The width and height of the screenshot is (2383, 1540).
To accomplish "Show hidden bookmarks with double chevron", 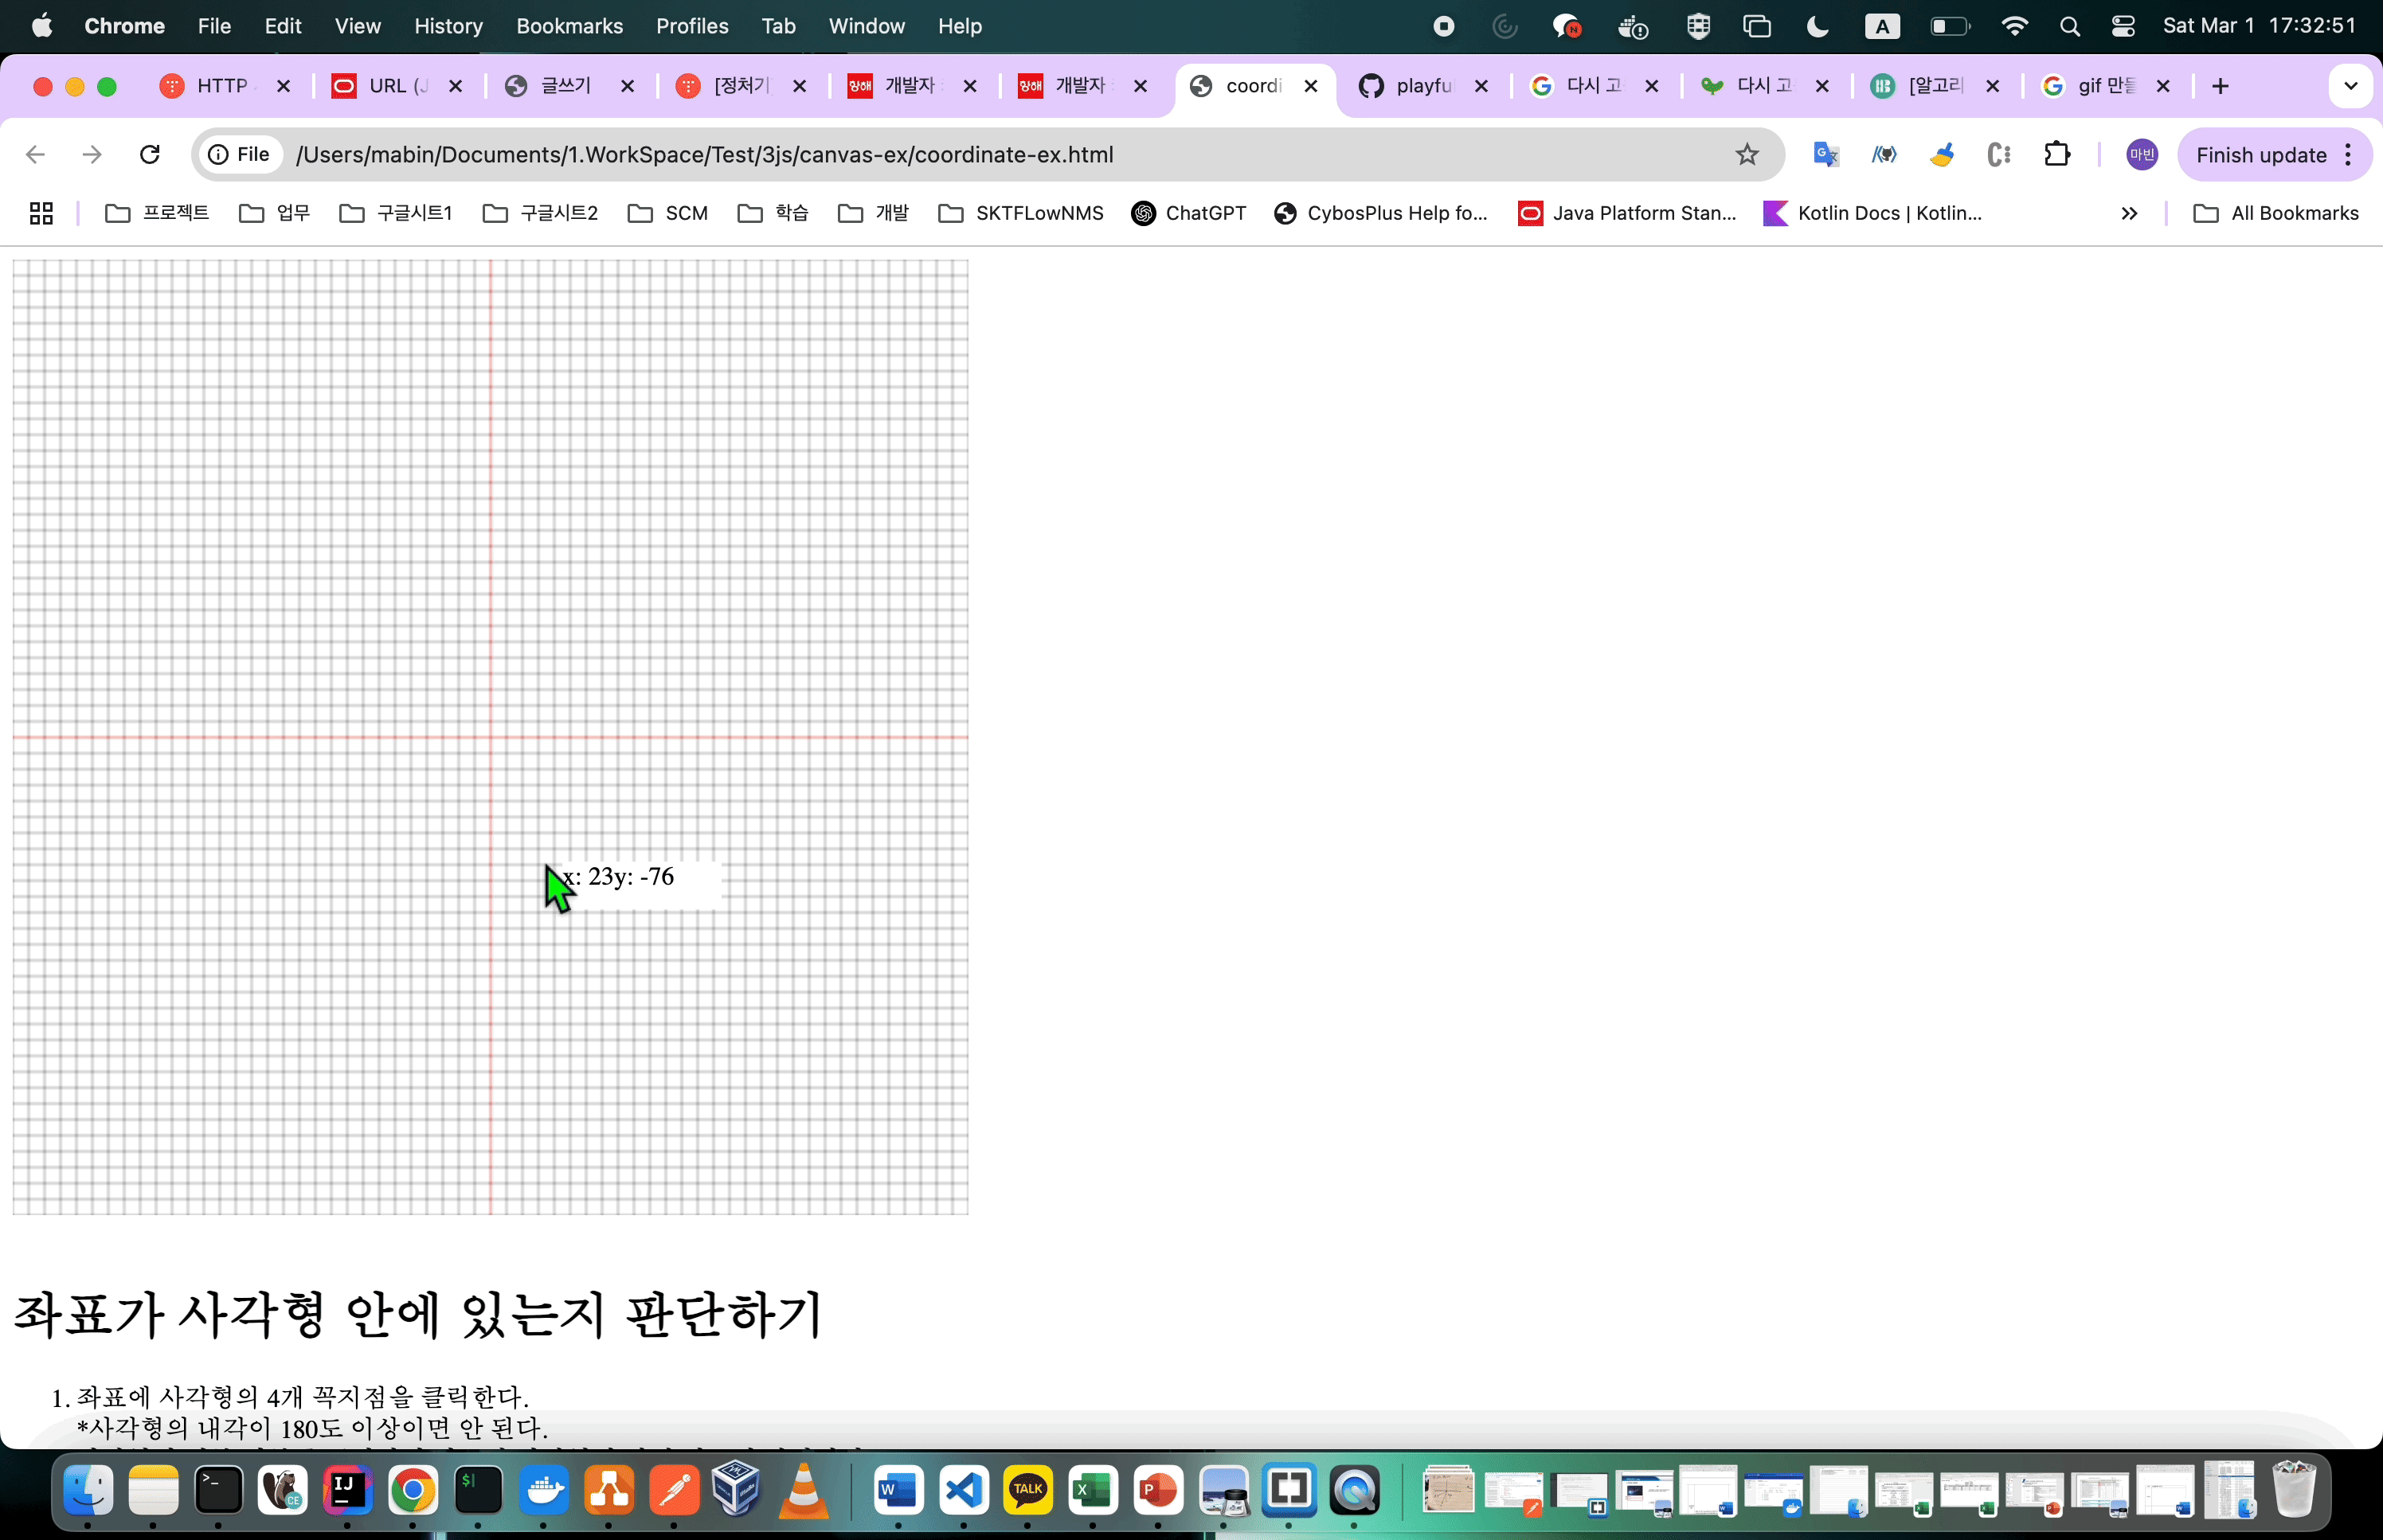I will [2129, 213].
